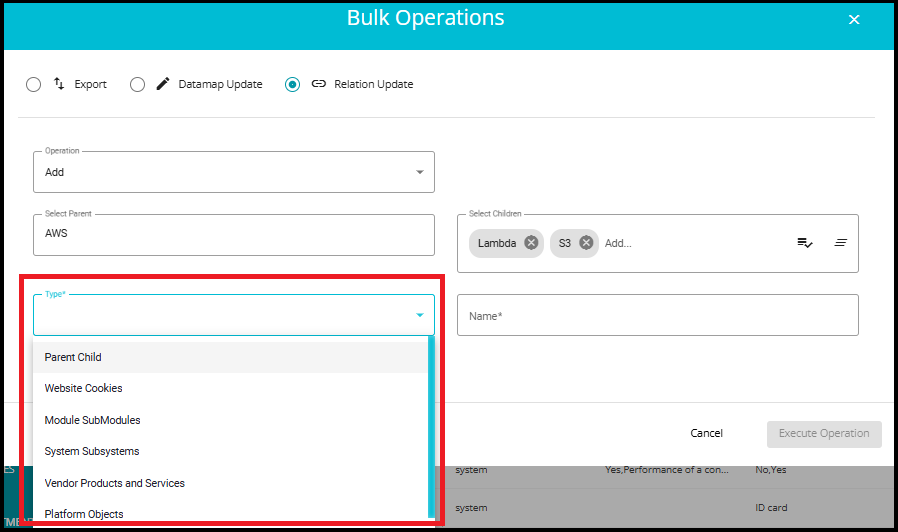Pick the Vendor Products and Services option
This screenshot has width=898, height=532.
114,483
